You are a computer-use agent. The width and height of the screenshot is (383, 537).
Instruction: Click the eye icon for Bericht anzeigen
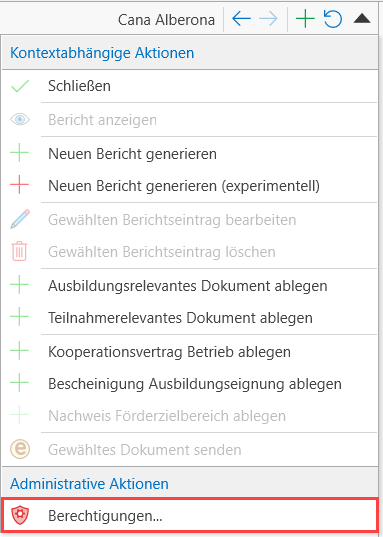coord(20,120)
